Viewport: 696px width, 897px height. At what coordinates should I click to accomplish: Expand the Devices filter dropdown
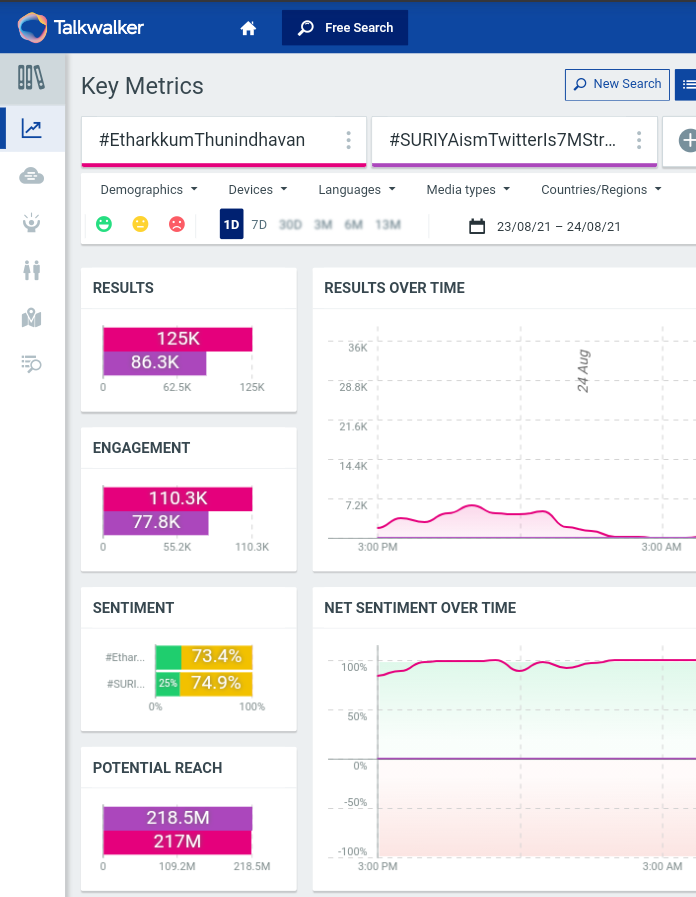click(x=257, y=190)
